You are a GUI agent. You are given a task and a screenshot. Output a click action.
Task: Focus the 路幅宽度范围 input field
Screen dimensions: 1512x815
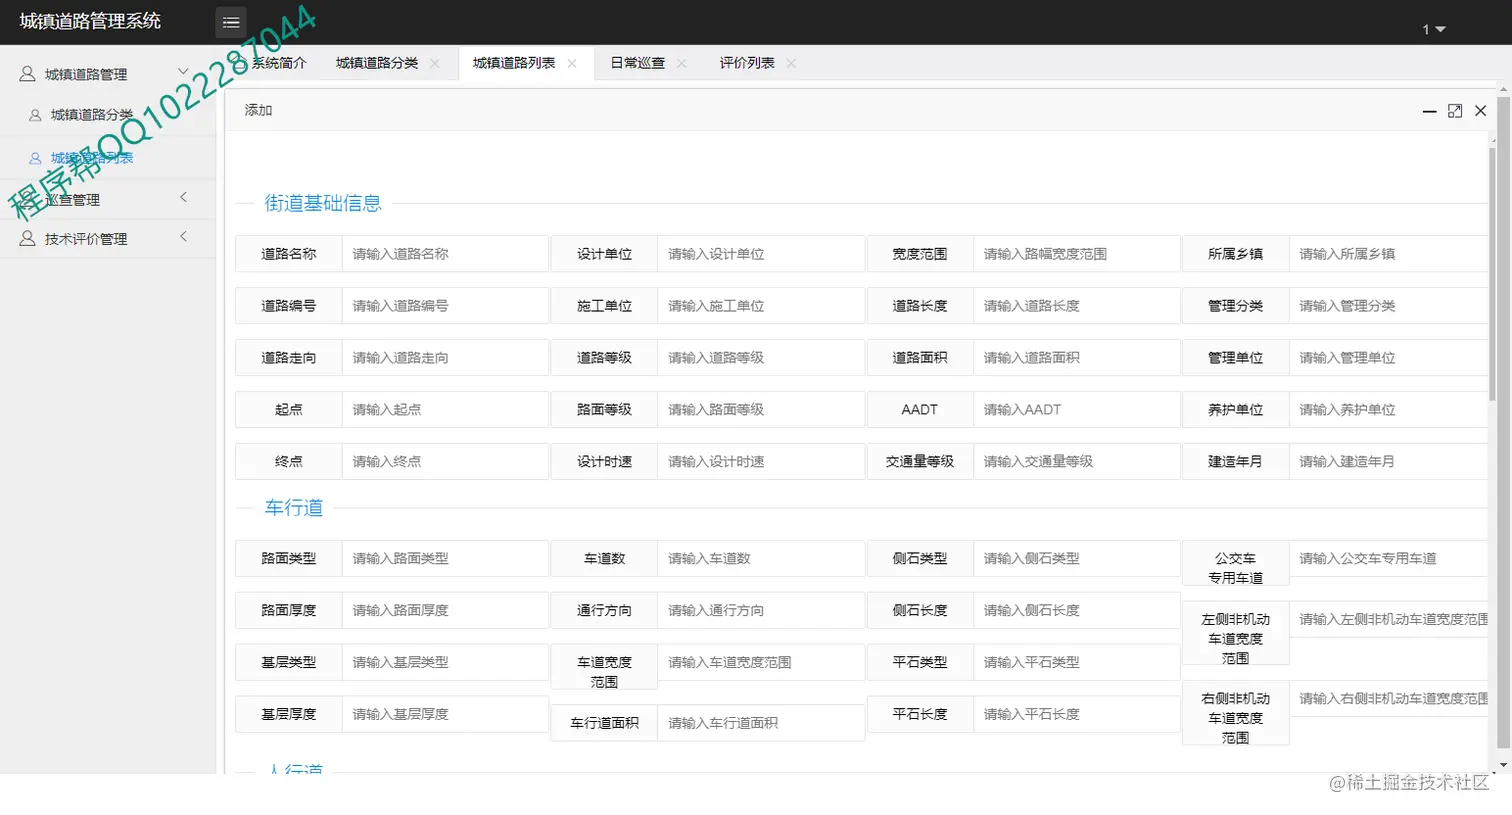pyautogui.click(x=1077, y=254)
